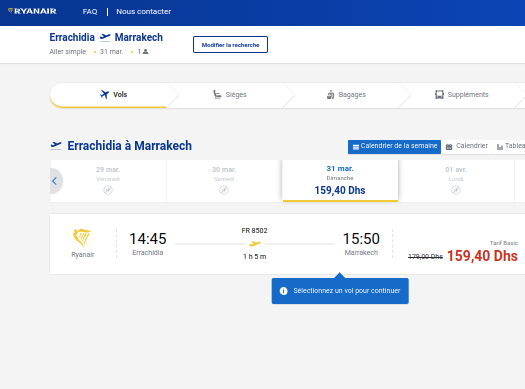525x389 pixels.
Task: Click no-flight icon under 30 mar.
Action: (x=224, y=190)
